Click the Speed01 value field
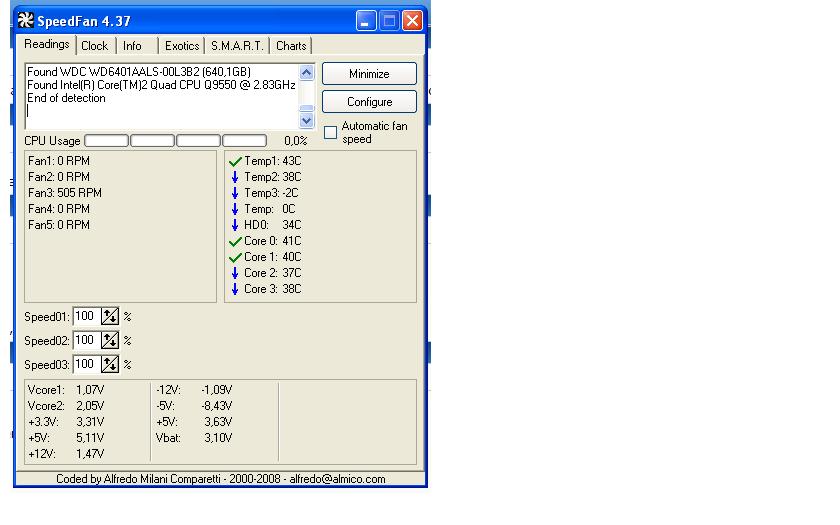840x525 pixels. [86, 317]
